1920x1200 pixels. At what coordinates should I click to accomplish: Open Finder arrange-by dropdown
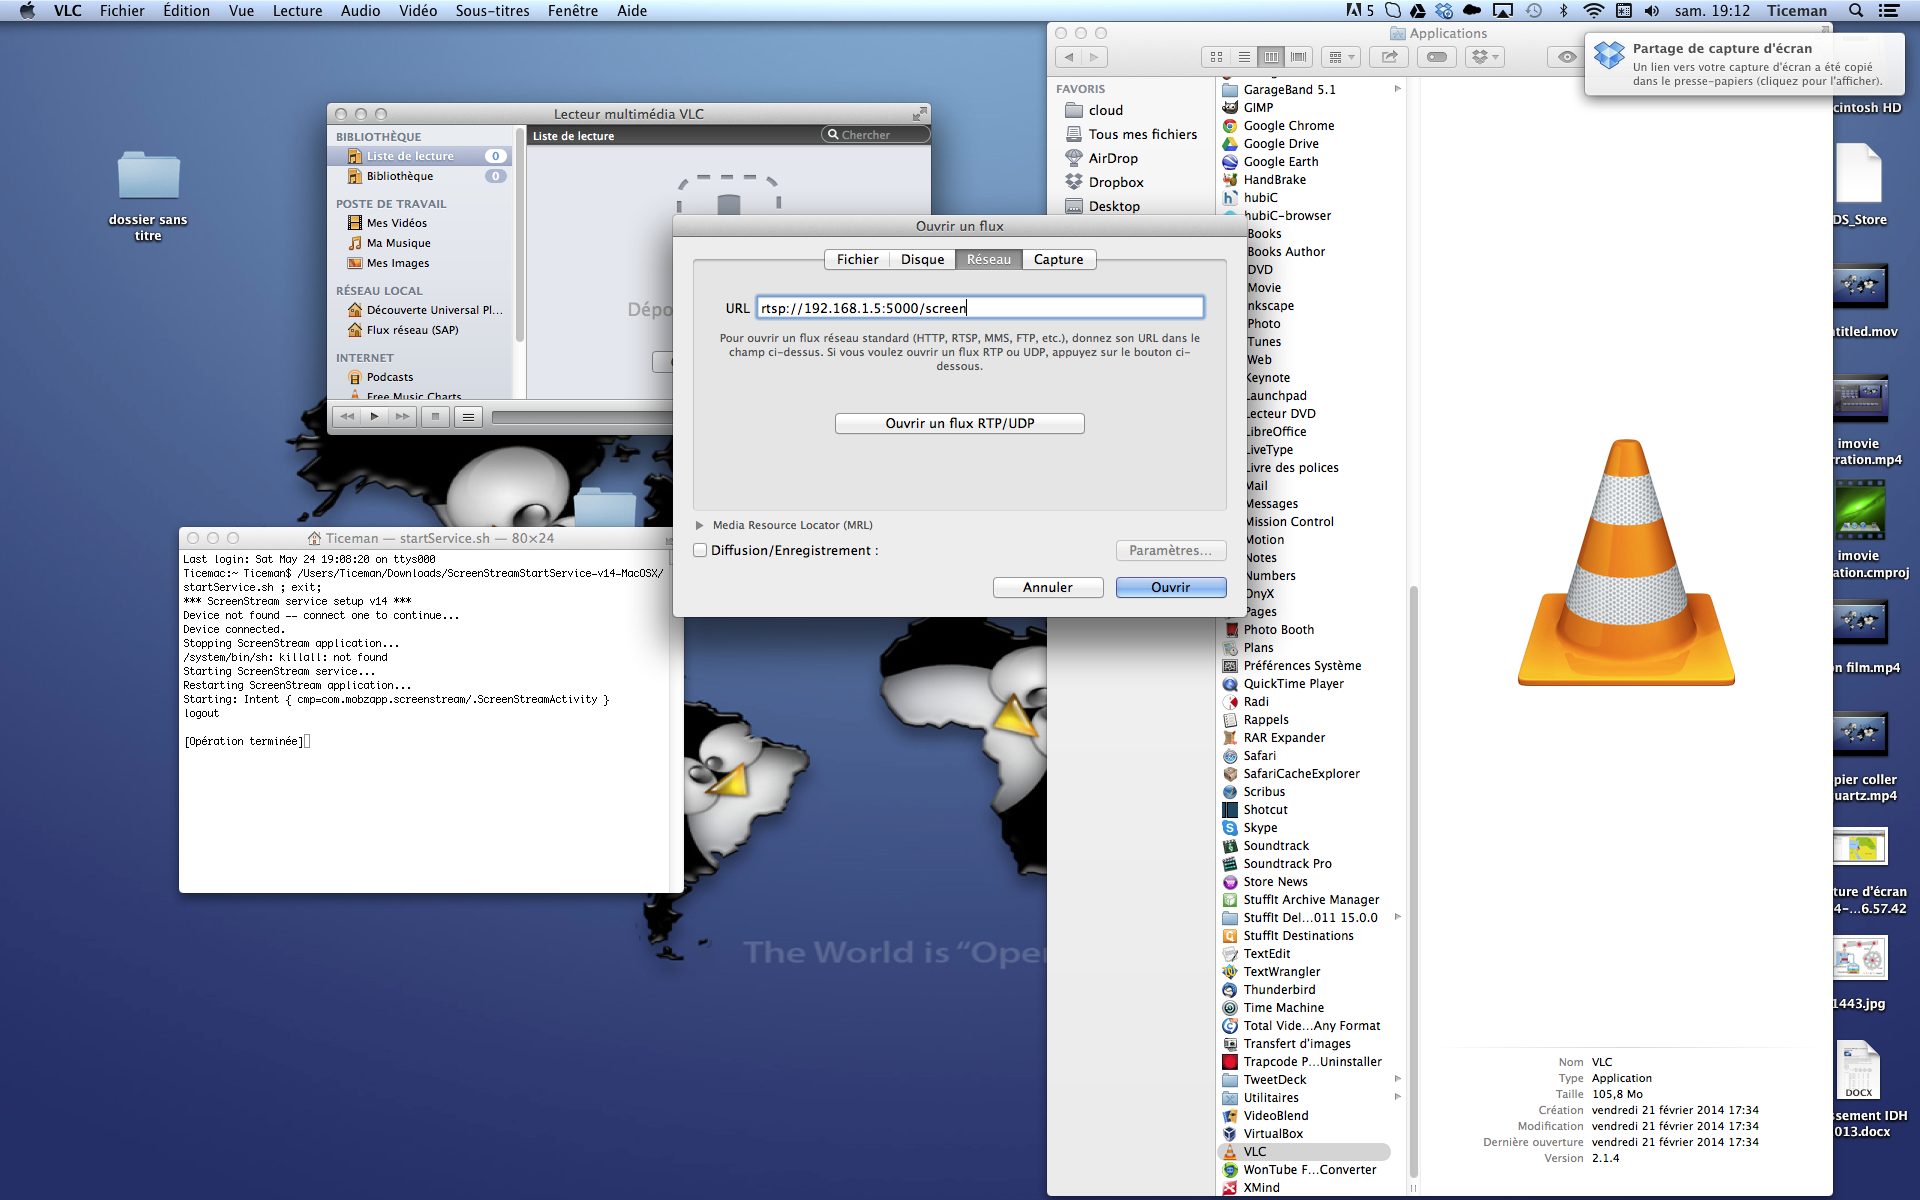tap(1341, 57)
